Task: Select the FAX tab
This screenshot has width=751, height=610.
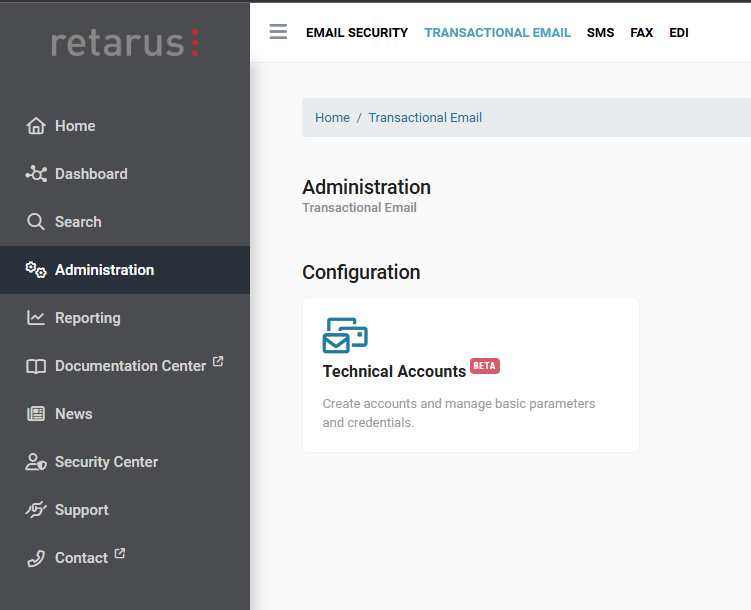Action: 641,33
